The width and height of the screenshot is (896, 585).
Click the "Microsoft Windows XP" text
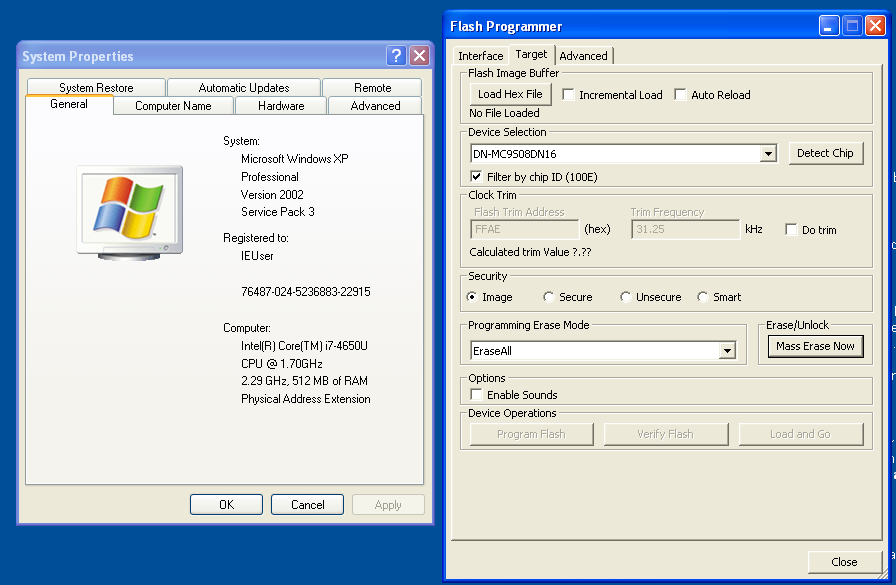pyautogui.click(x=294, y=158)
